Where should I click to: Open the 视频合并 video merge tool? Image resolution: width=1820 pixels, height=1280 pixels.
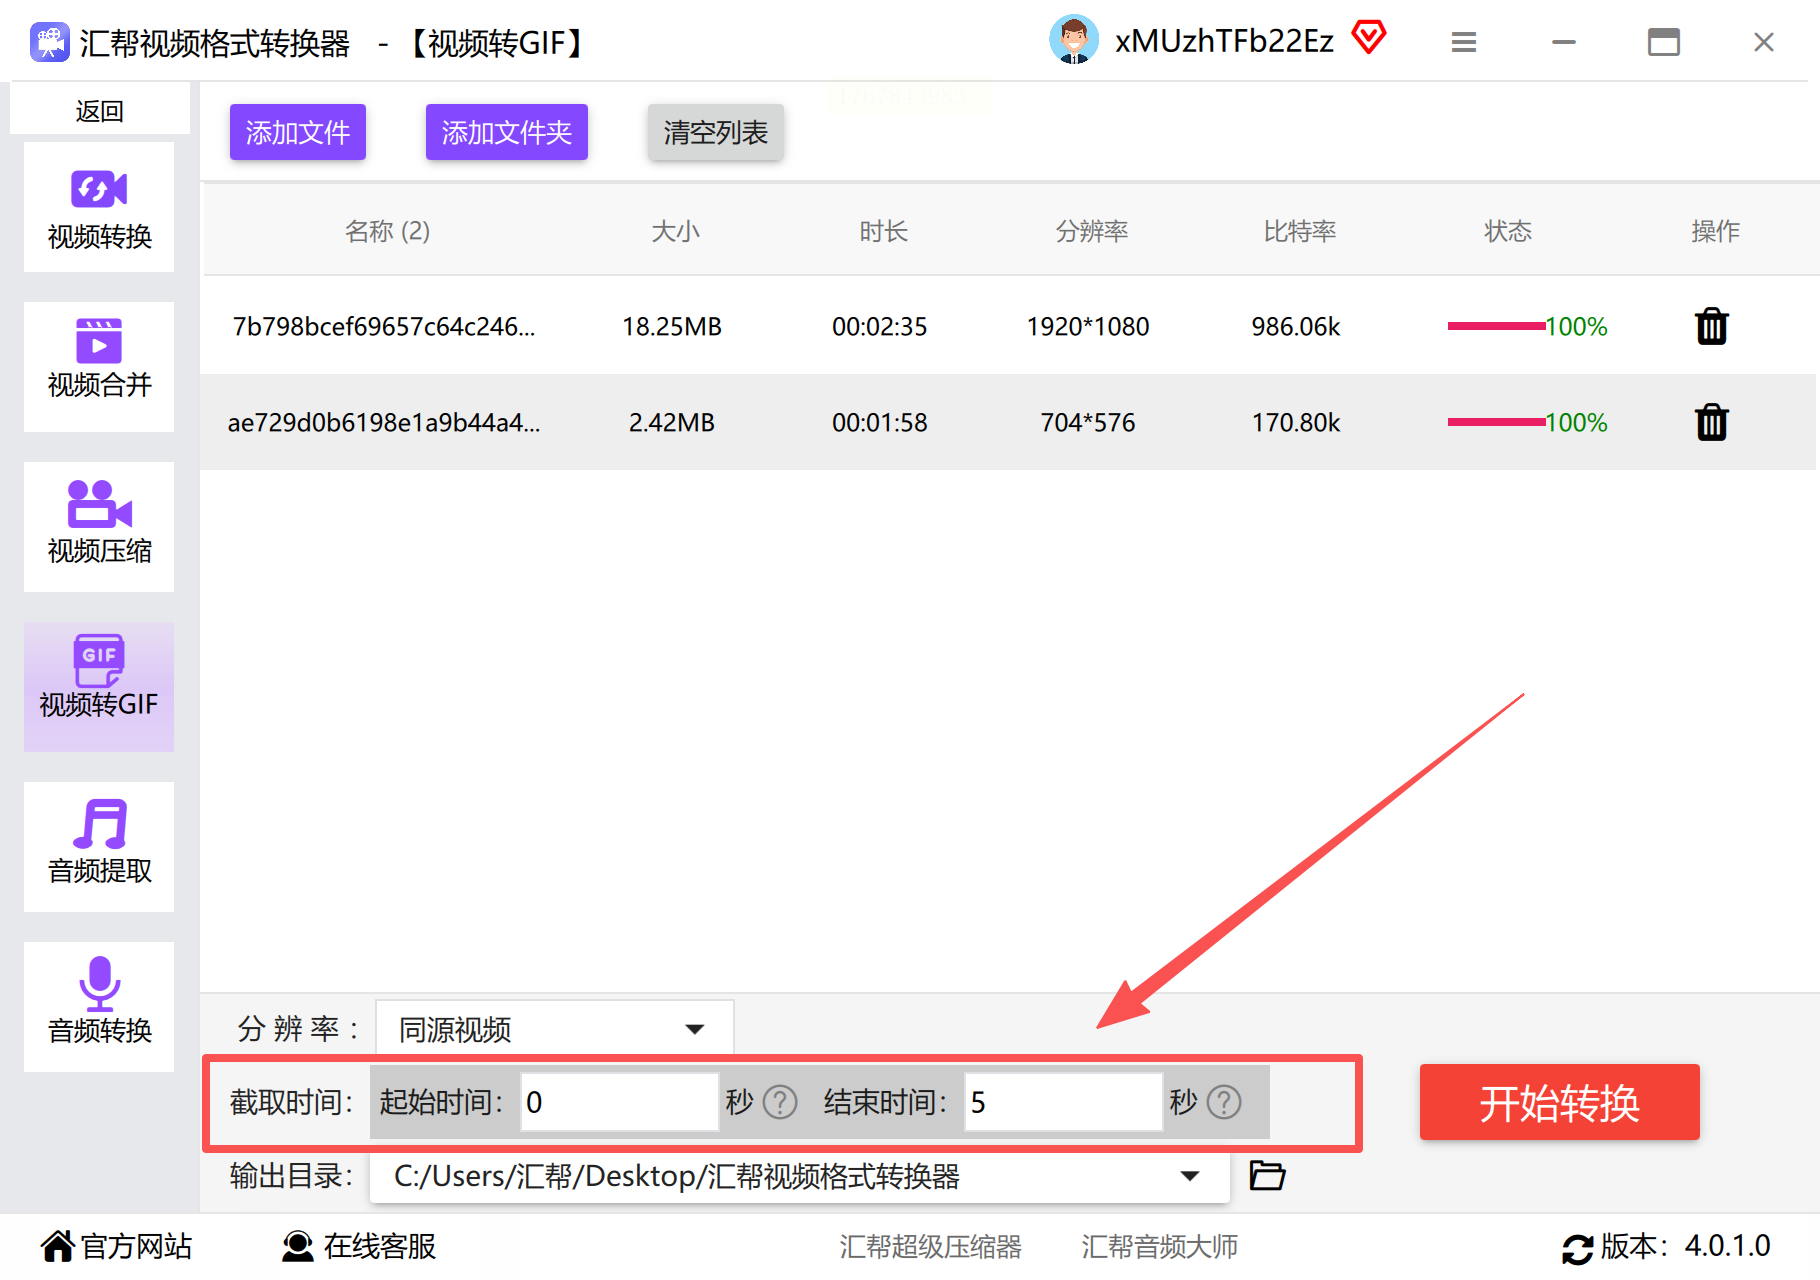tap(99, 367)
